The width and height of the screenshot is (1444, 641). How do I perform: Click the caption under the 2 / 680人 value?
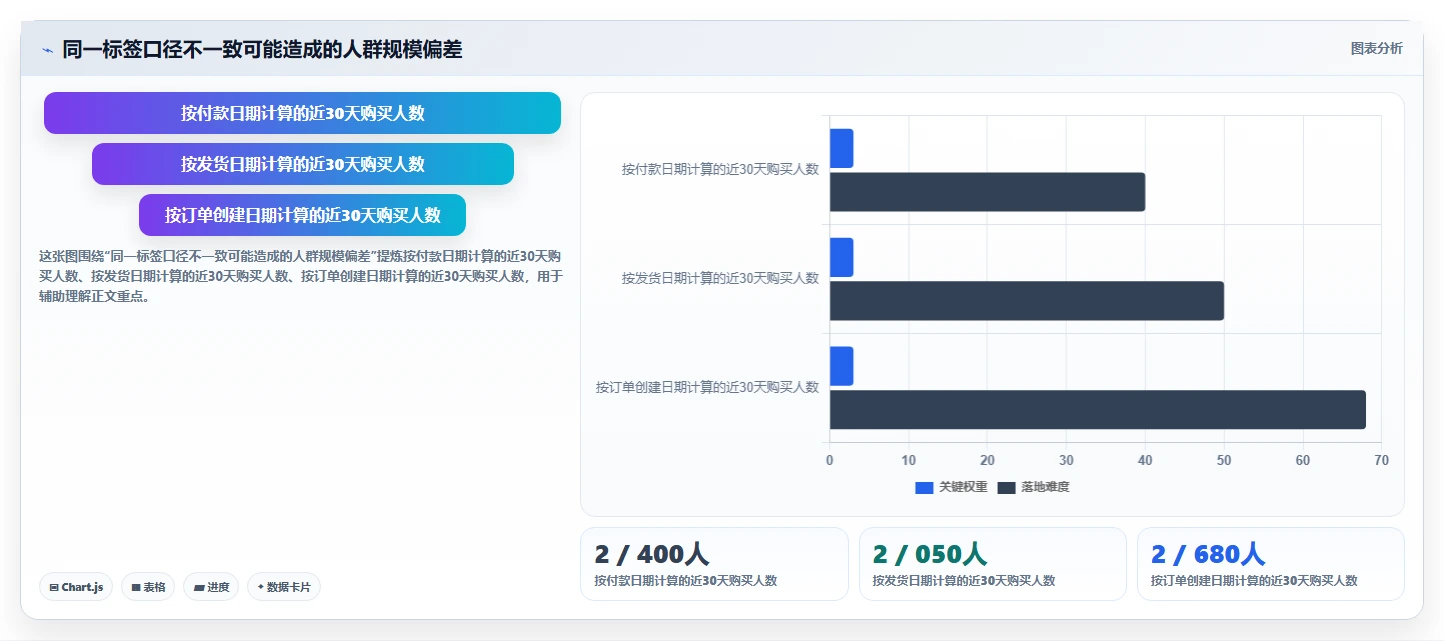click(1254, 580)
